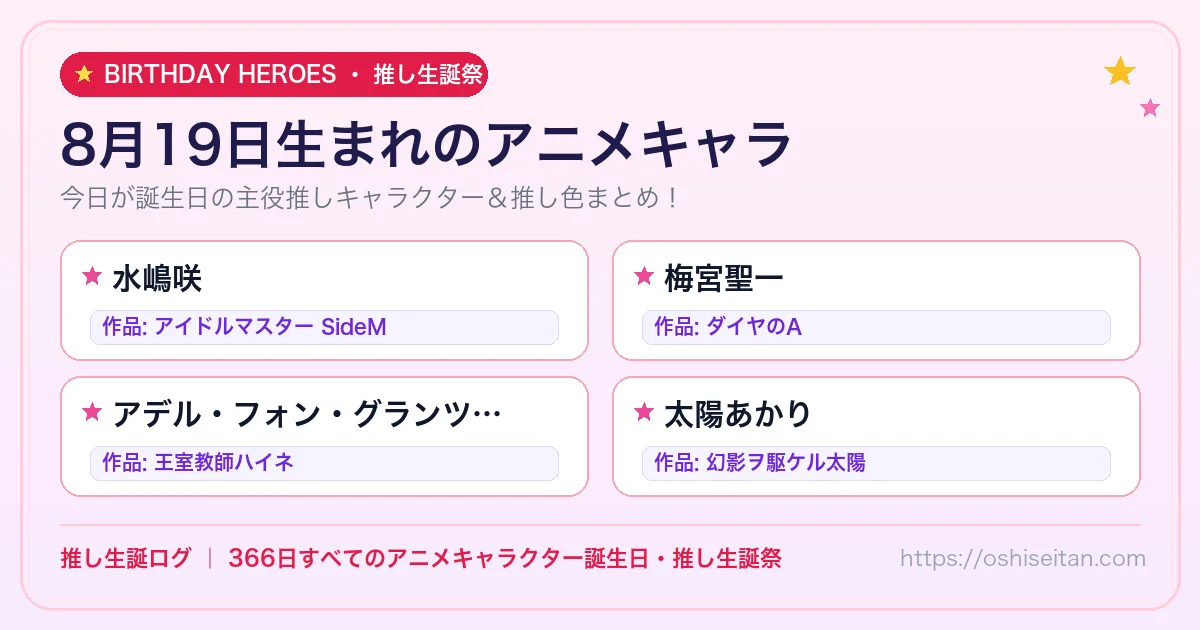Image resolution: width=1200 pixels, height=630 pixels.
Task: Select the ダイヤのA work tag
Action: (876, 327)
